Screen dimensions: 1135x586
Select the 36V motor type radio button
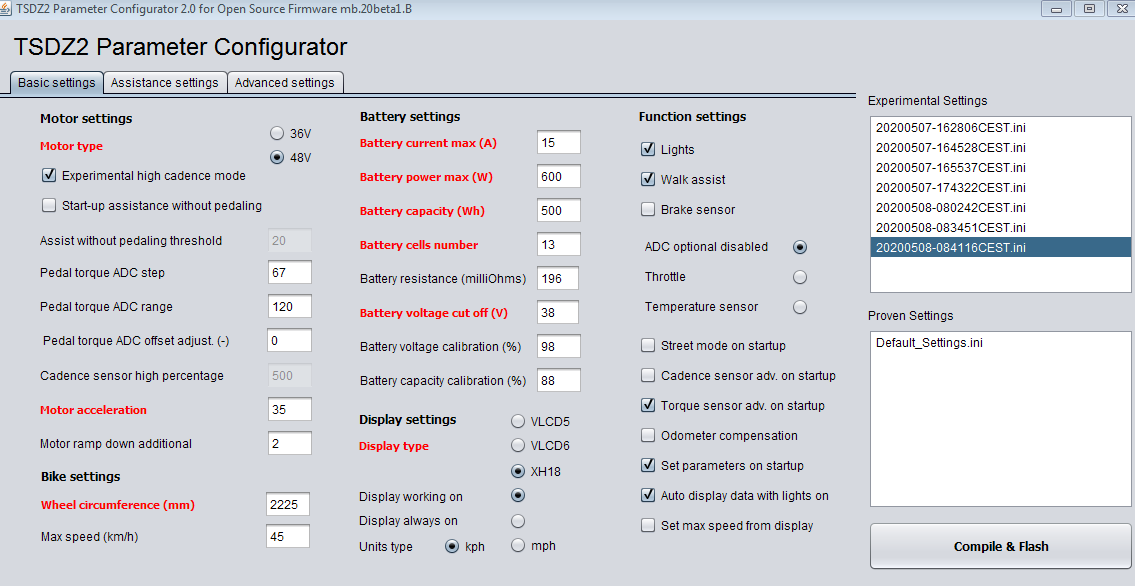pos(277,133)
